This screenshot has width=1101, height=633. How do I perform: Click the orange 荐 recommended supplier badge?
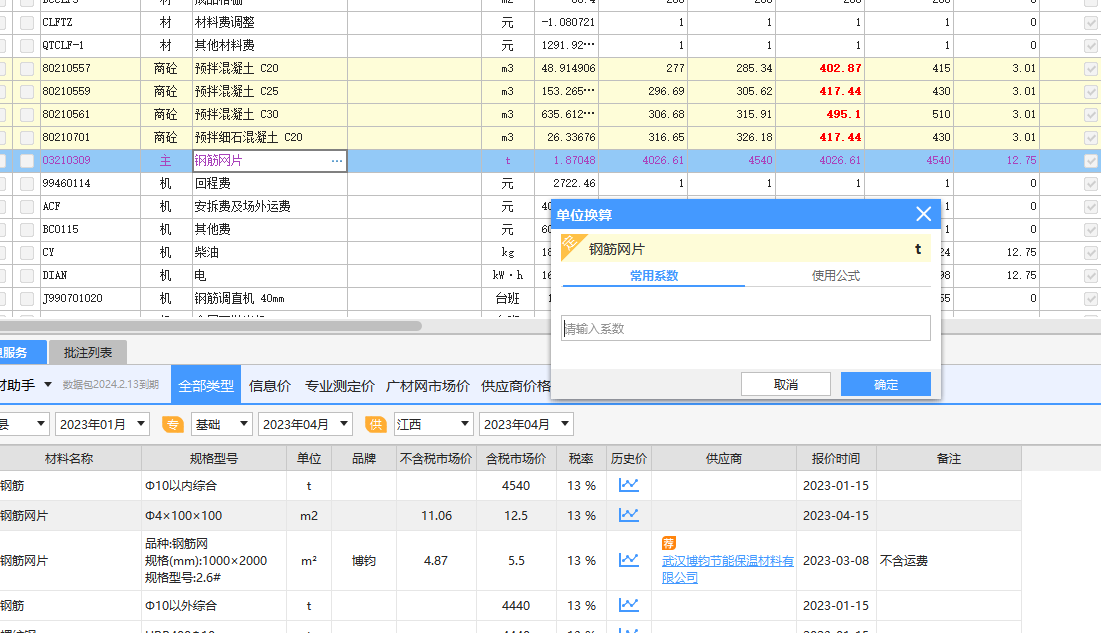pos(668,543)
